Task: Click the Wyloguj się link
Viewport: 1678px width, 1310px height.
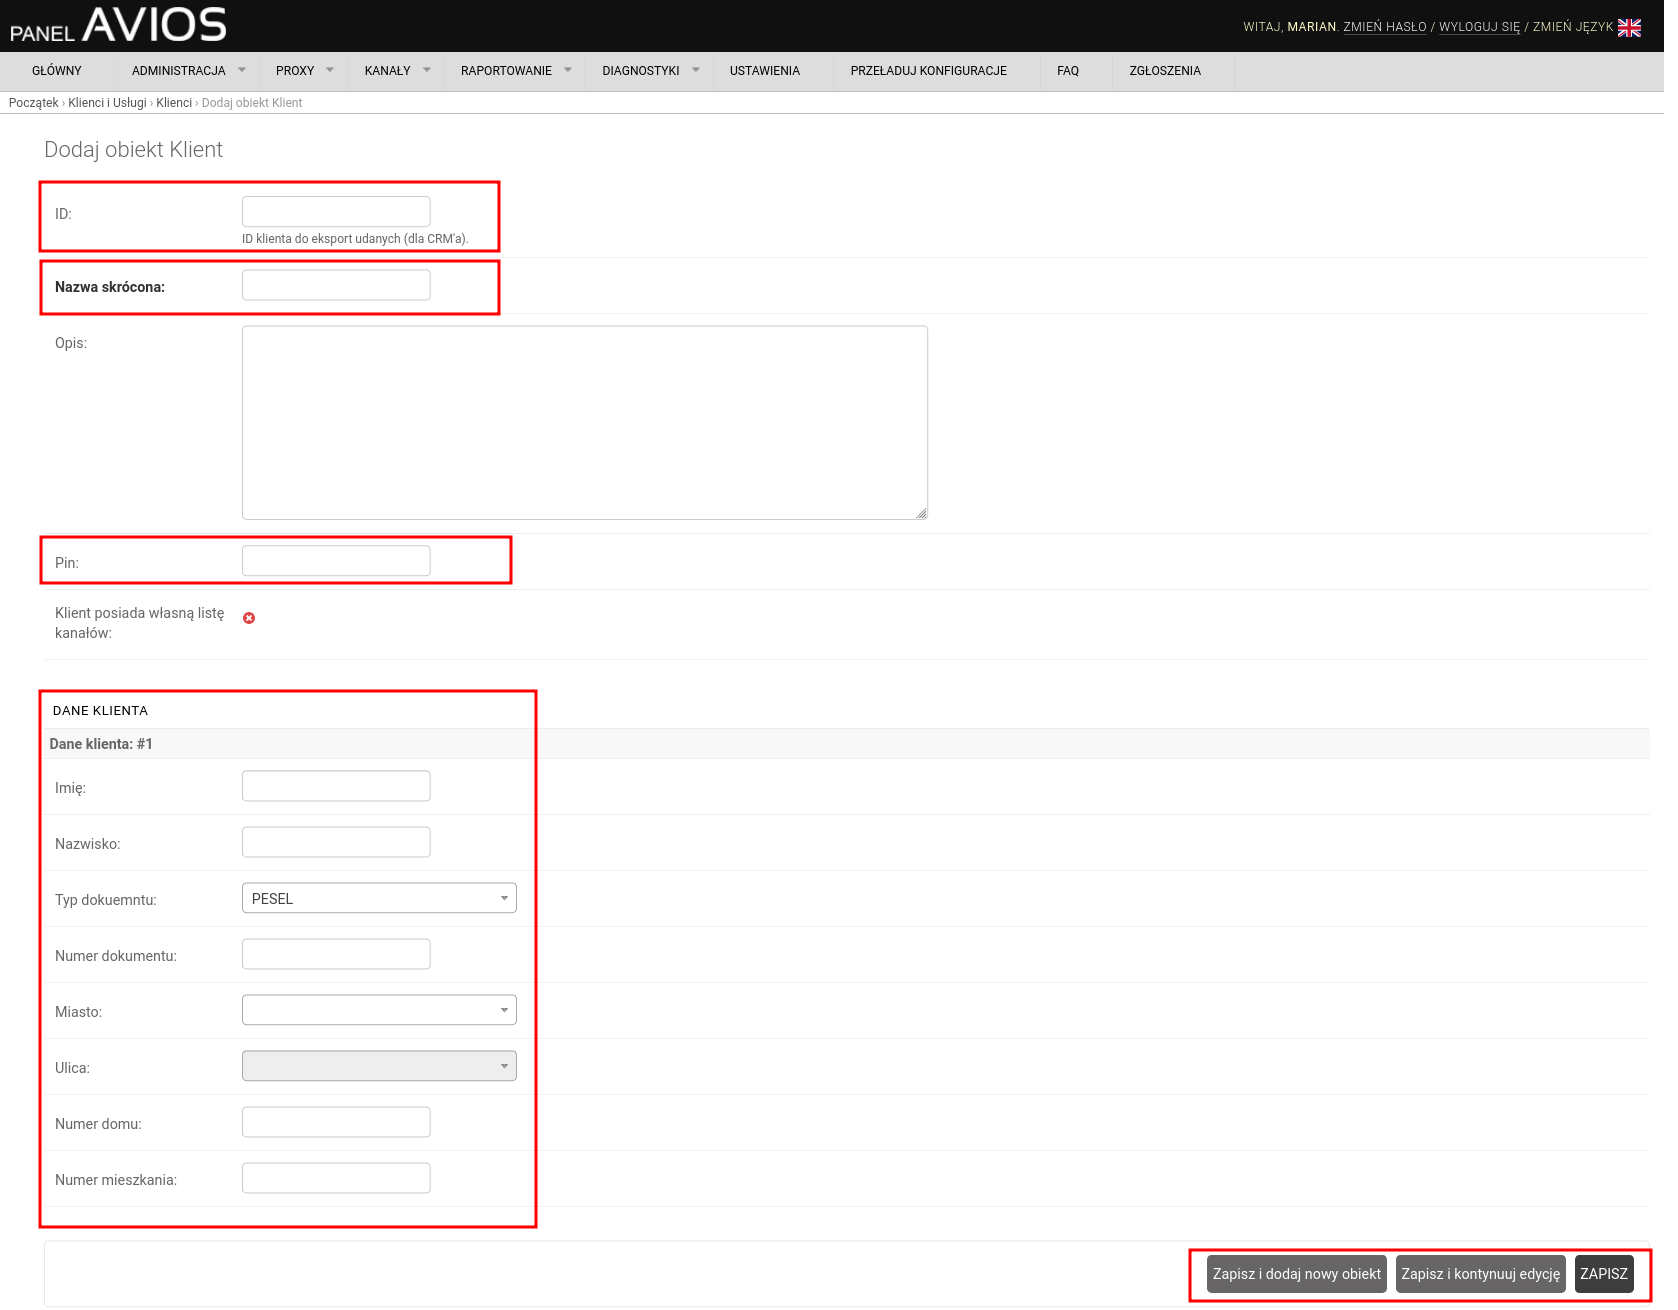Action: [x=1478, y=27]
